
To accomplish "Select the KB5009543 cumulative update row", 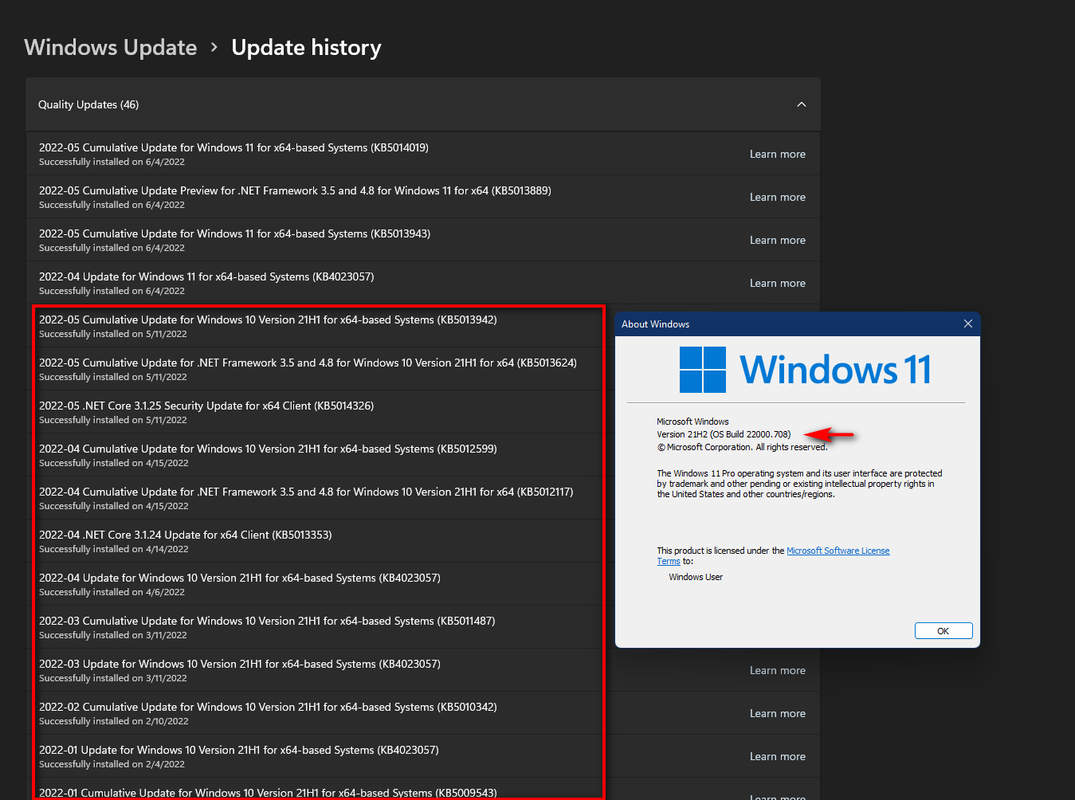I will coord(423,790).
